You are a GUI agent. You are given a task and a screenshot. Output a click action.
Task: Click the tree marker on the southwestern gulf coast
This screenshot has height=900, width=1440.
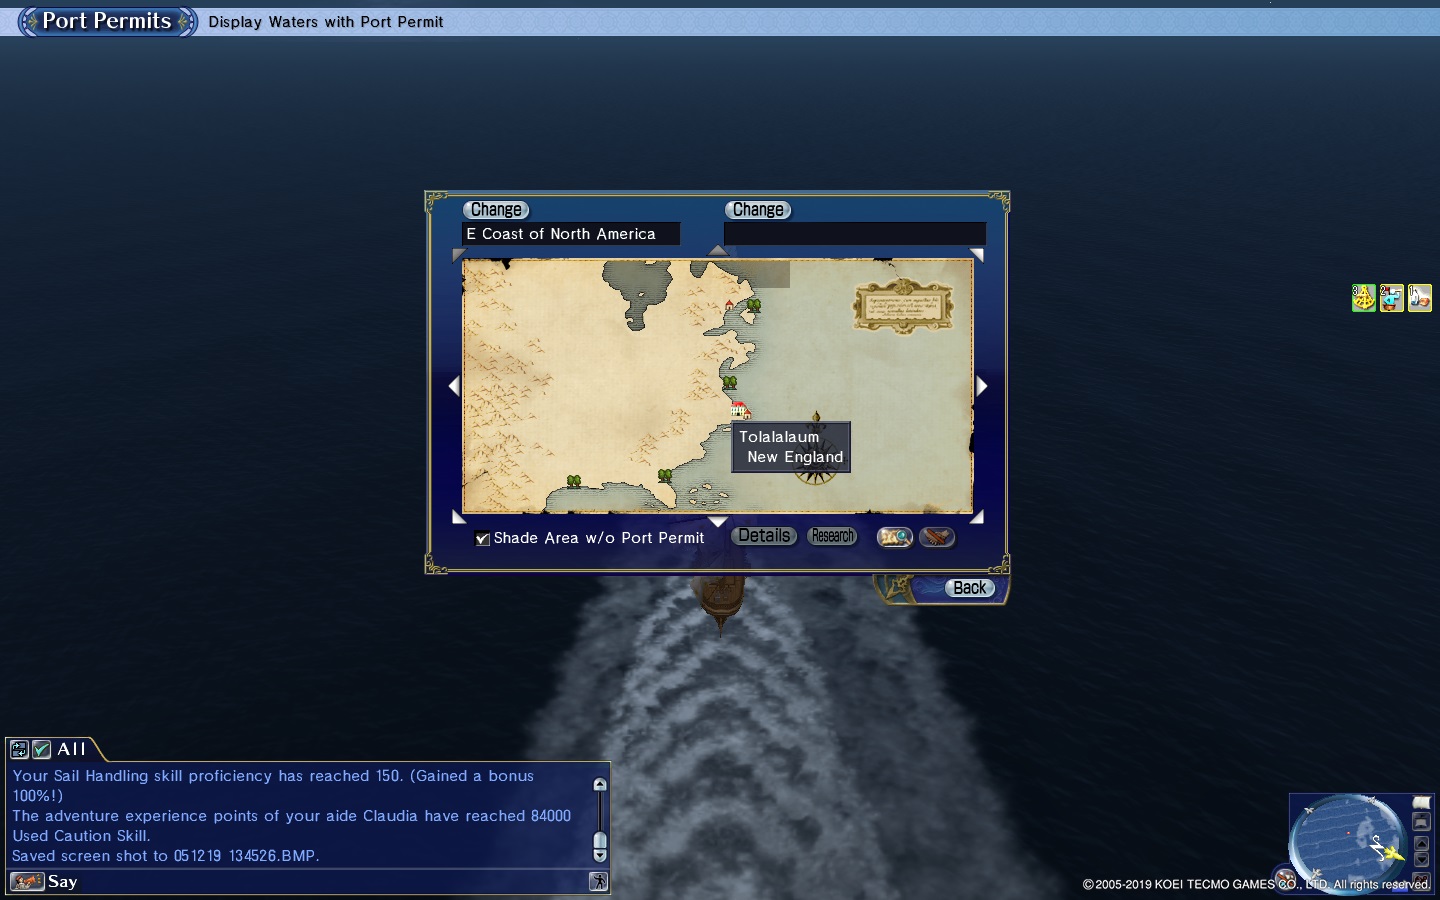(574, 481)
